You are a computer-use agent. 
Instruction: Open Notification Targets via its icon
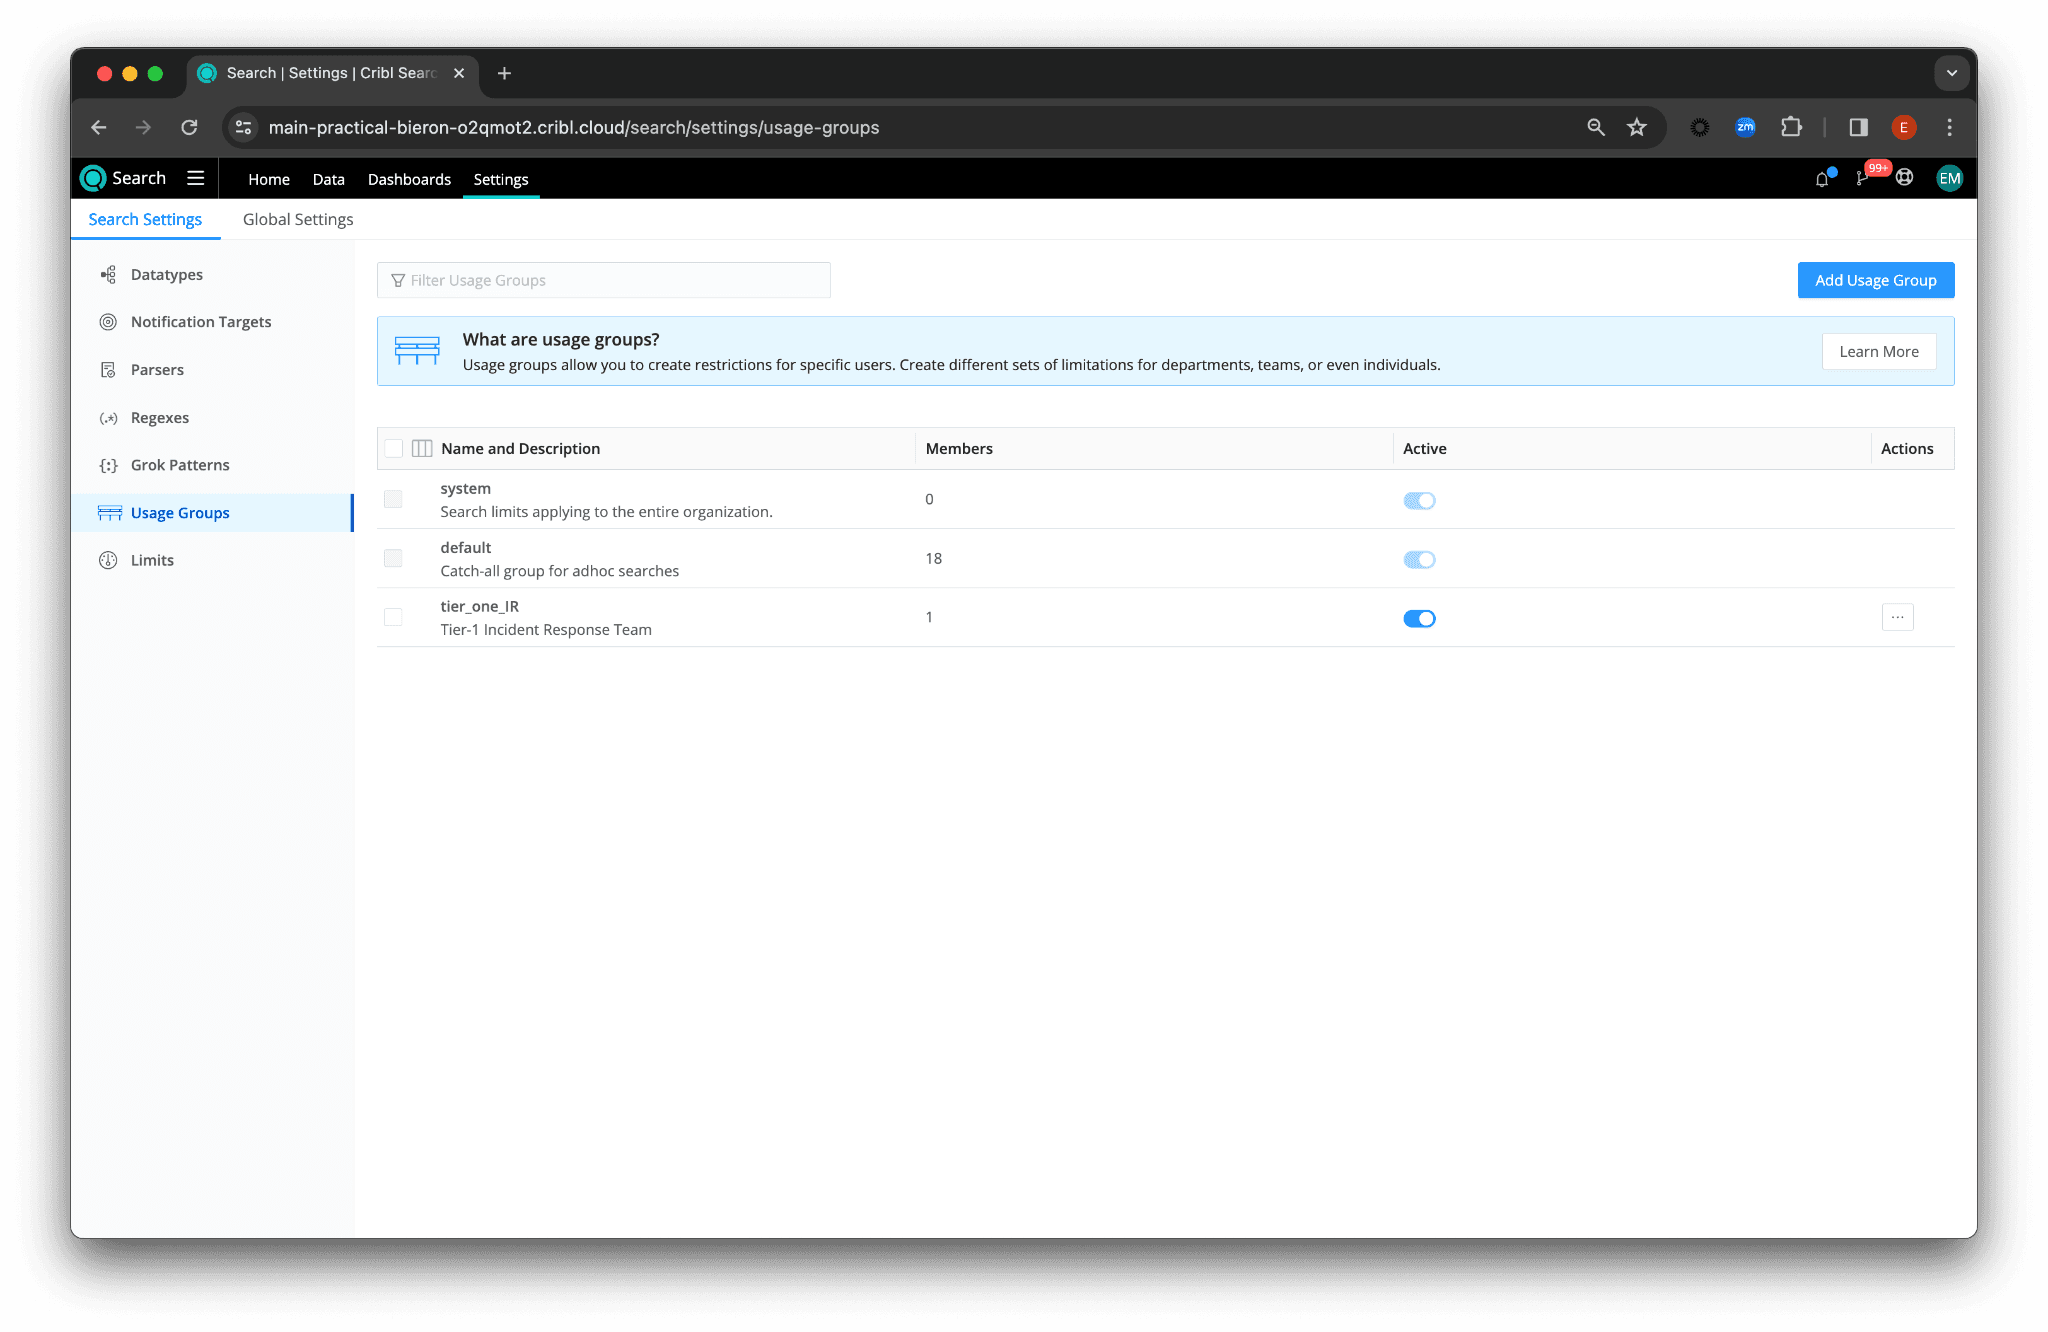coord(108,322)
